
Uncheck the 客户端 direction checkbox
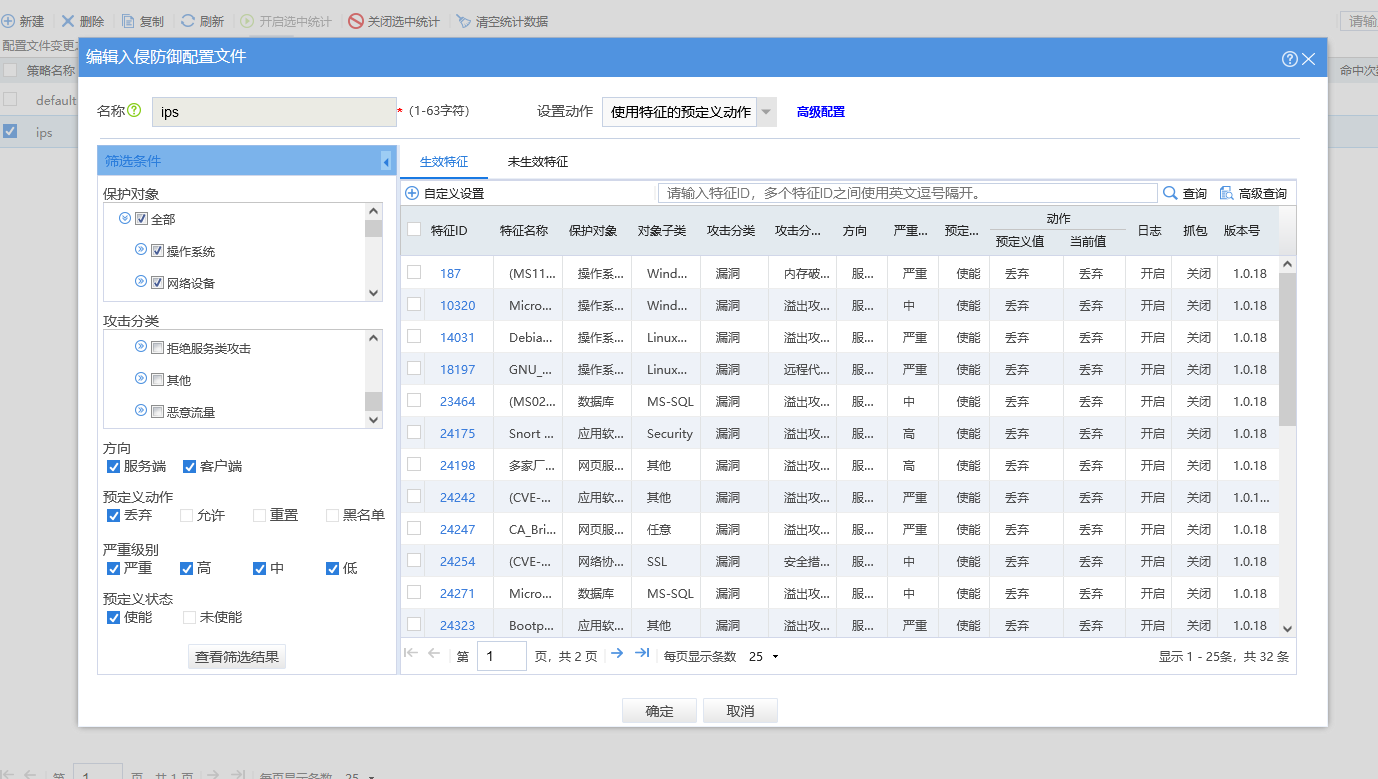coord(189,466)
